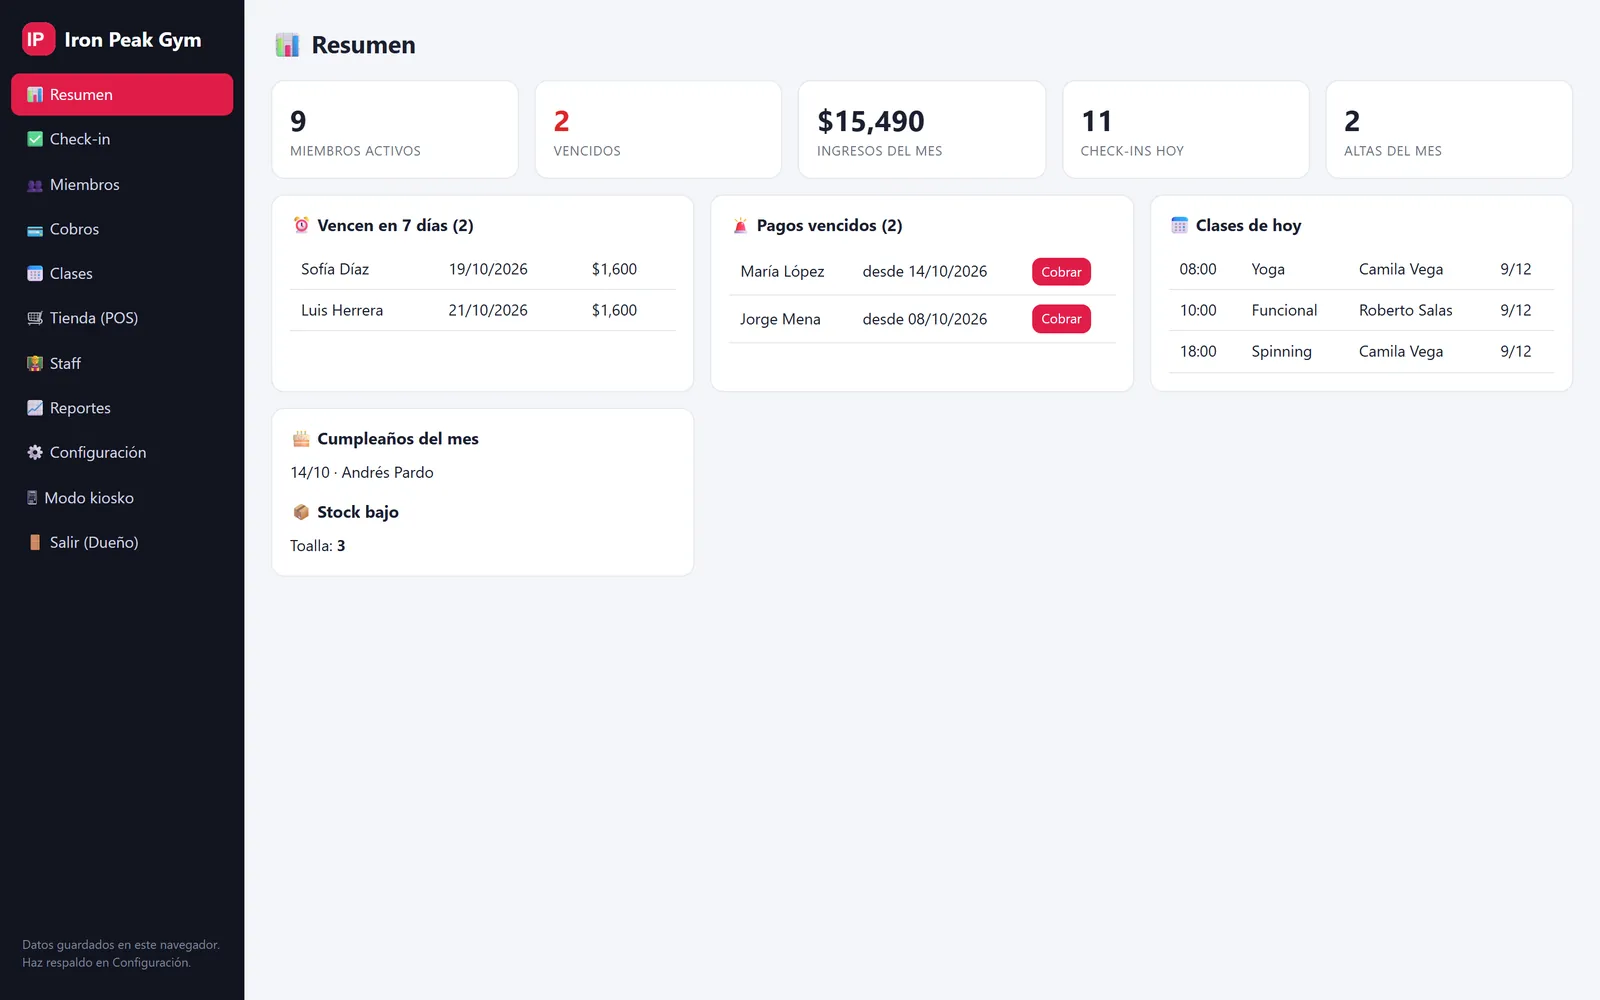Select the 08:00 Yoga class row
Screen dimensions: 1600x1000
point(1361,269)
